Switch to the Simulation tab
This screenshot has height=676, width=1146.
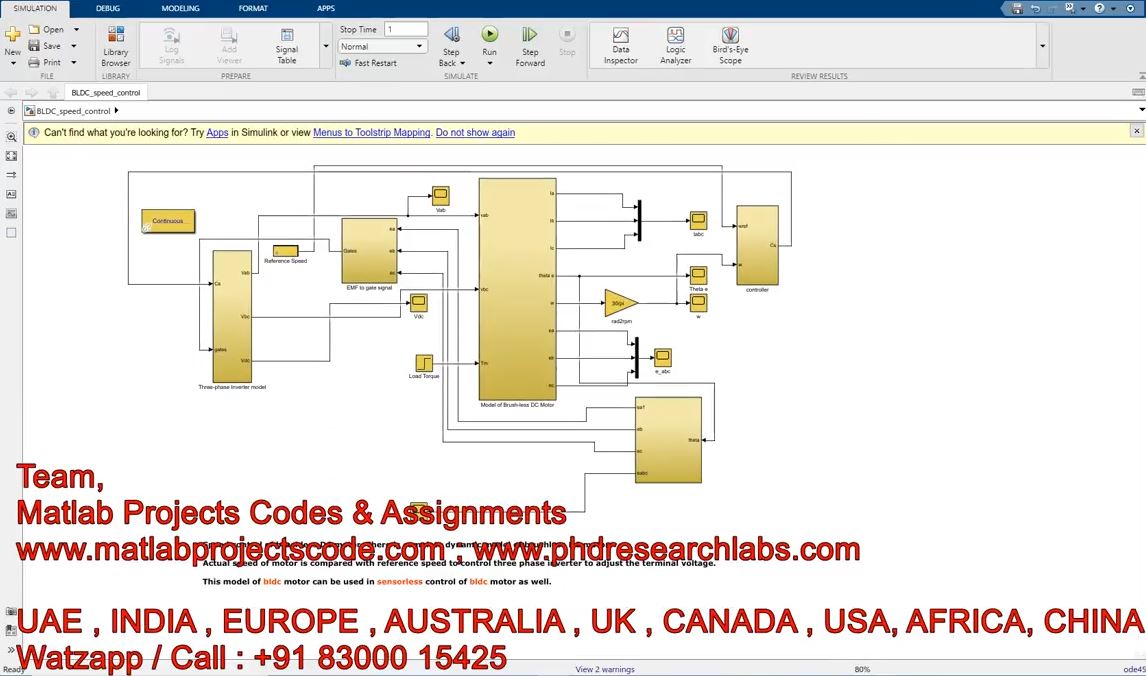point(35,8)
